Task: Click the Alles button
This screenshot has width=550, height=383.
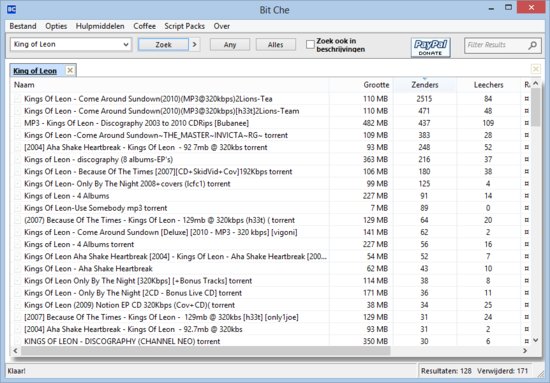Action: click(x=275, y=45)
